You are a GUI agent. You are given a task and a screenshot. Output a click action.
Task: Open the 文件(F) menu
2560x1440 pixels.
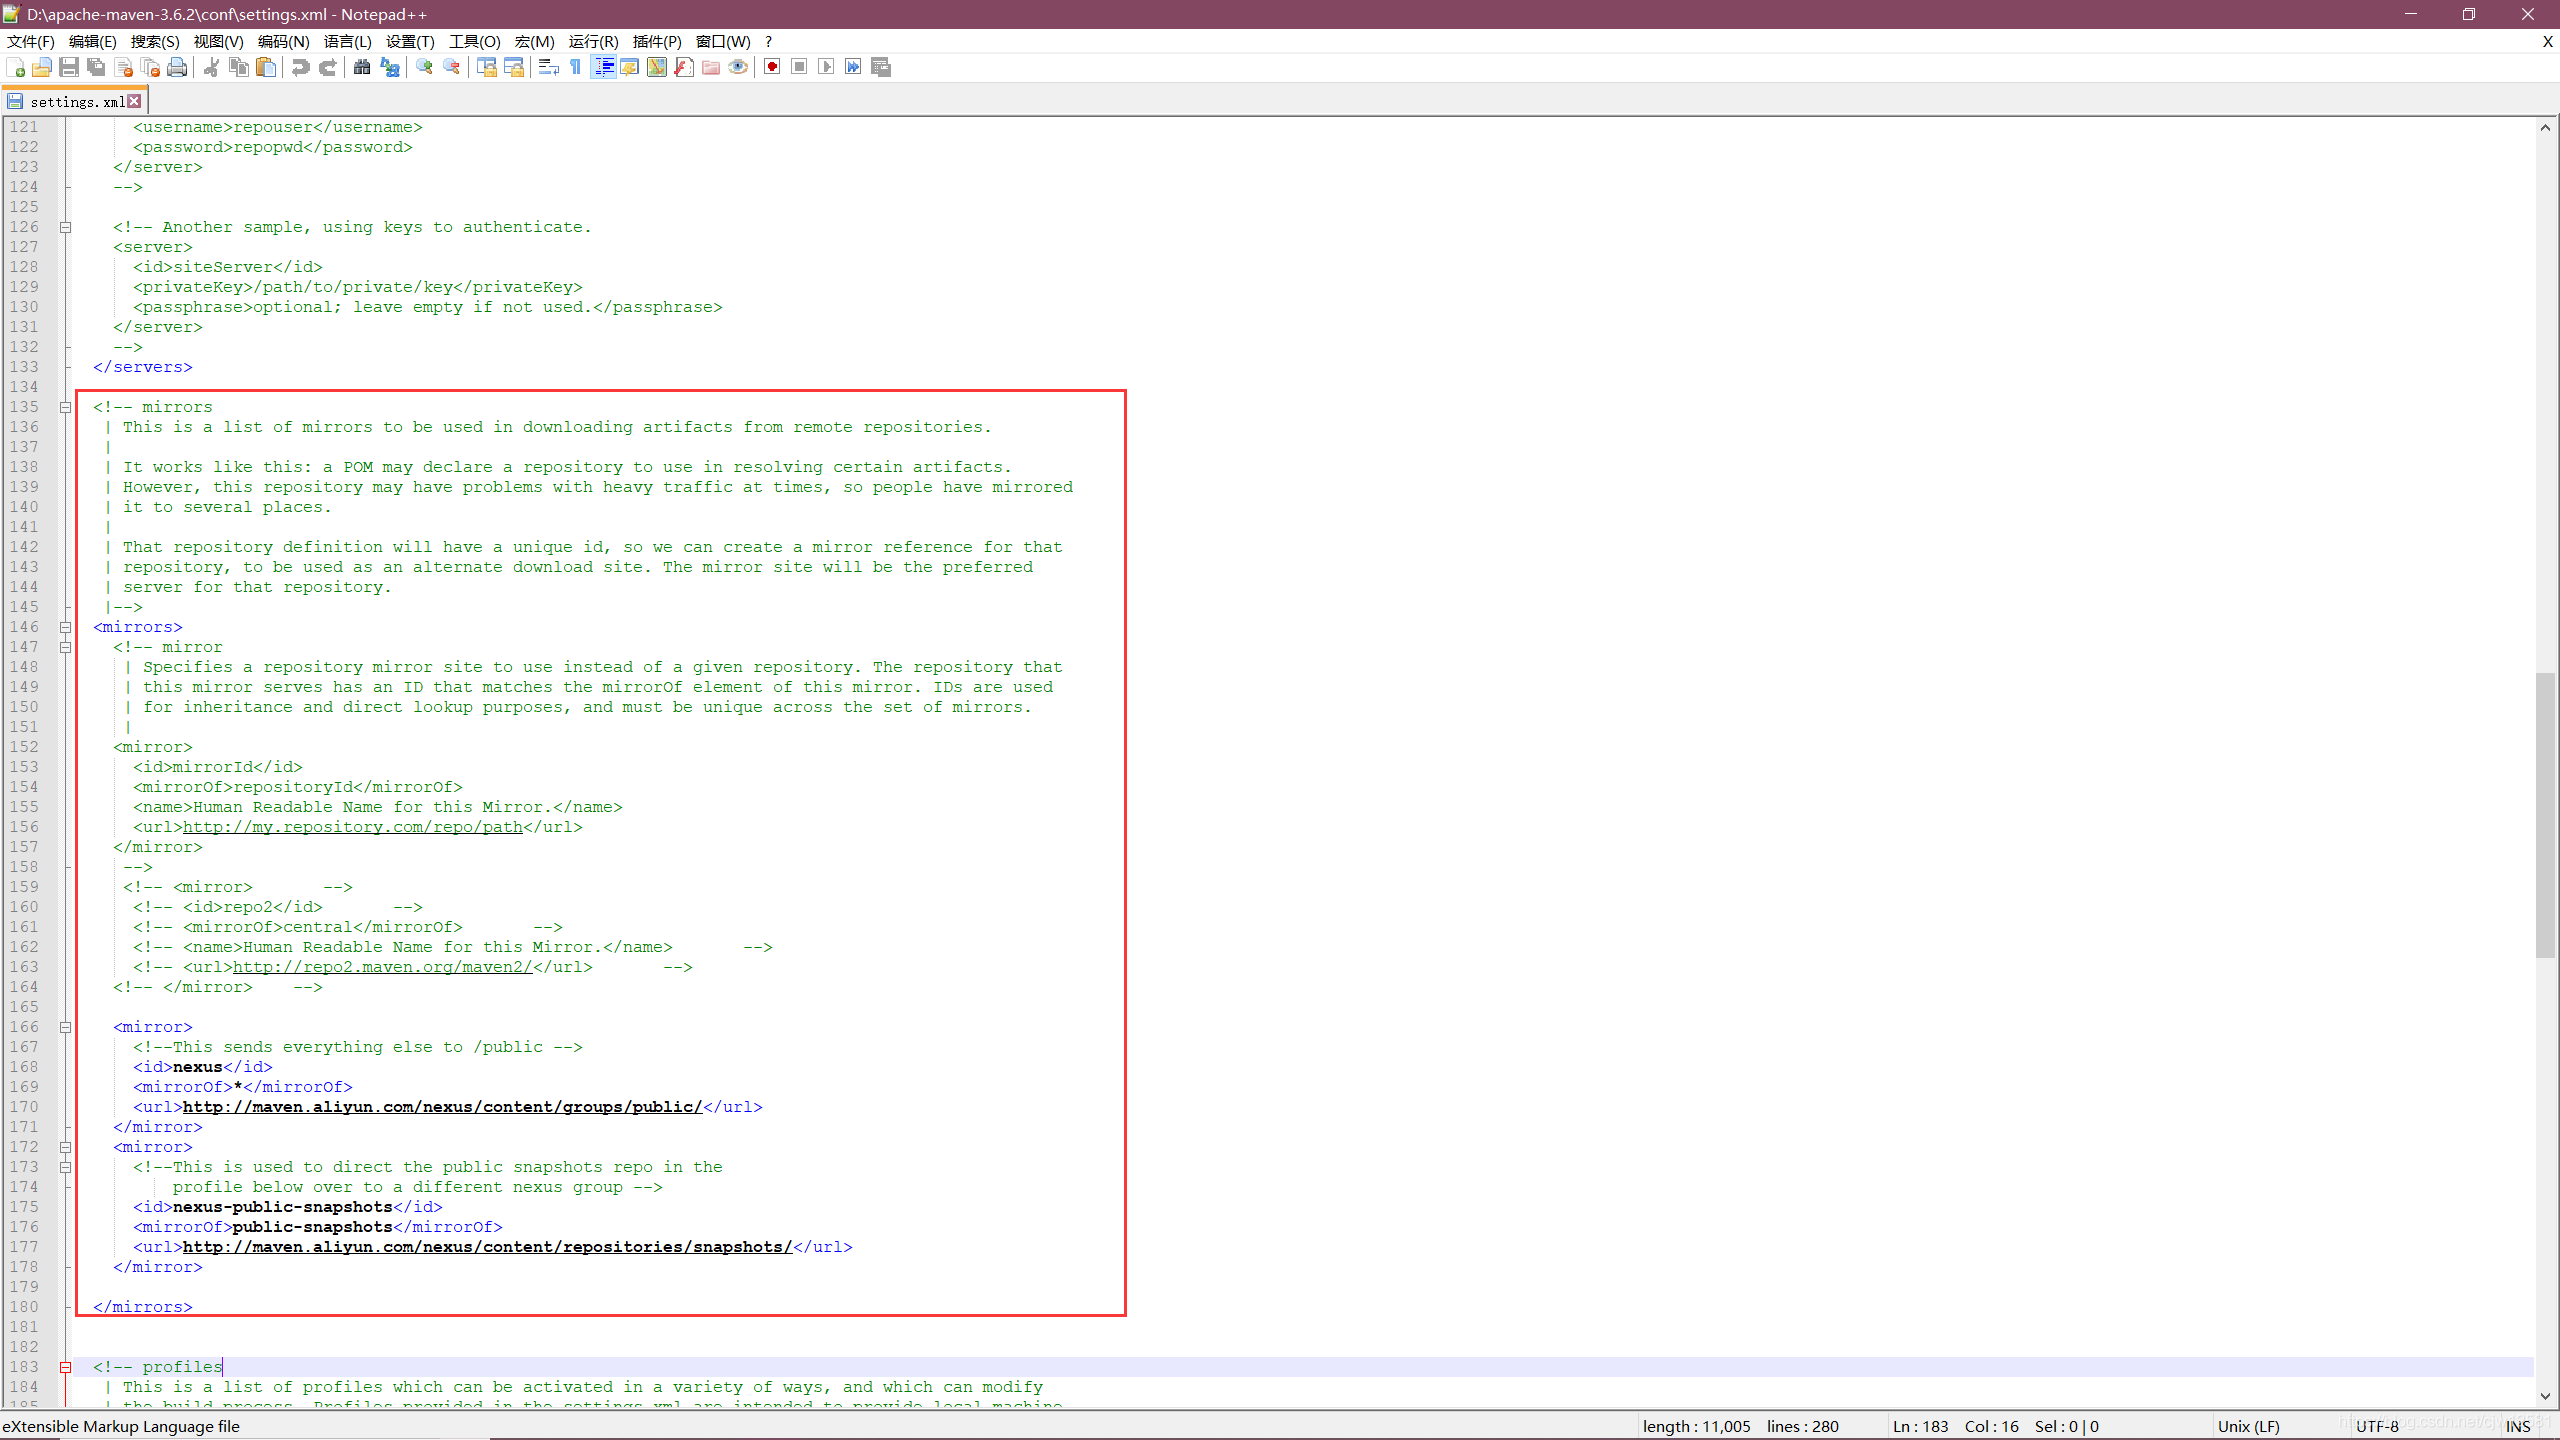tap(31, 41)
